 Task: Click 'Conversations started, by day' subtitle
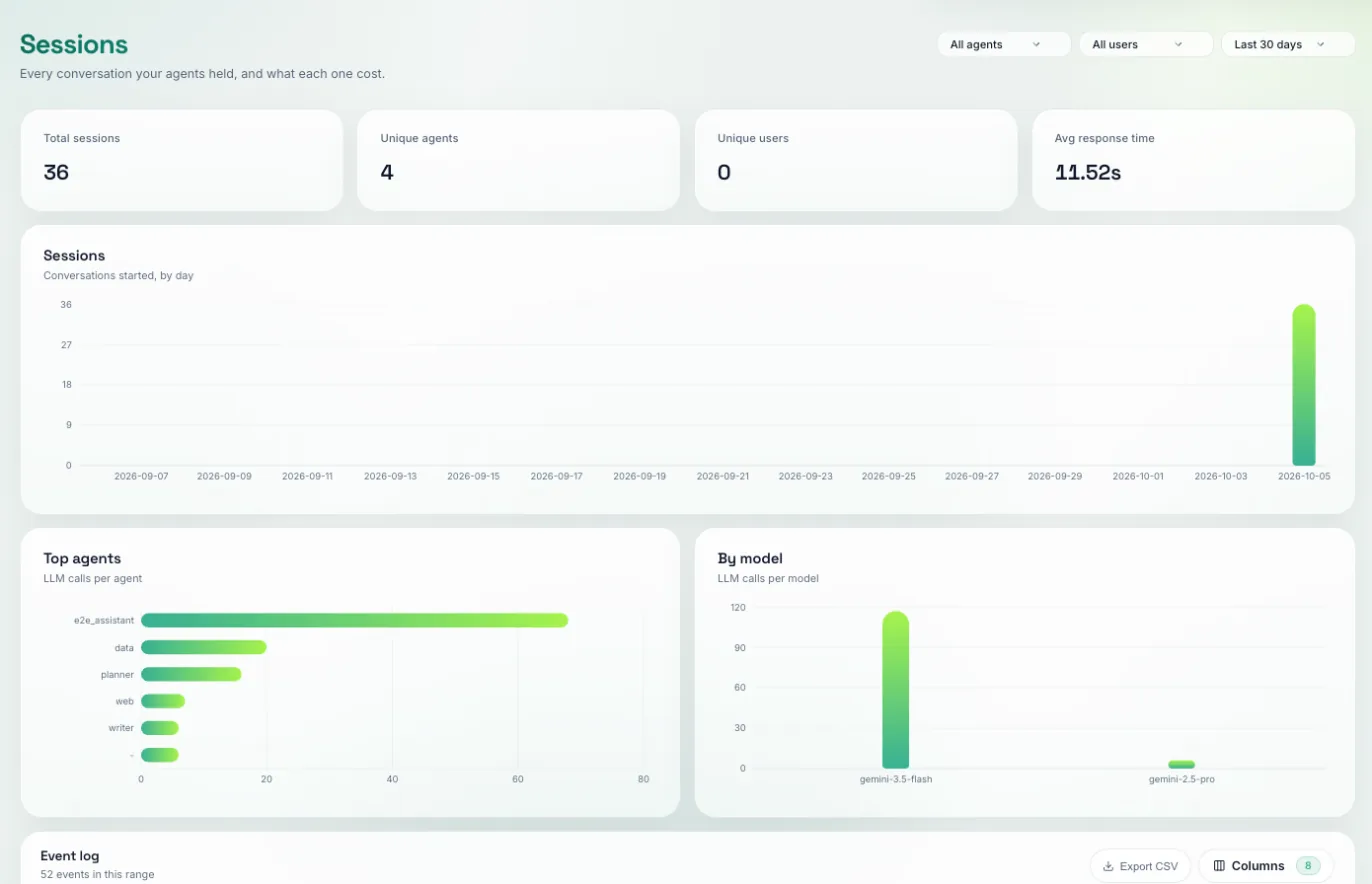(x=119, y=275)
